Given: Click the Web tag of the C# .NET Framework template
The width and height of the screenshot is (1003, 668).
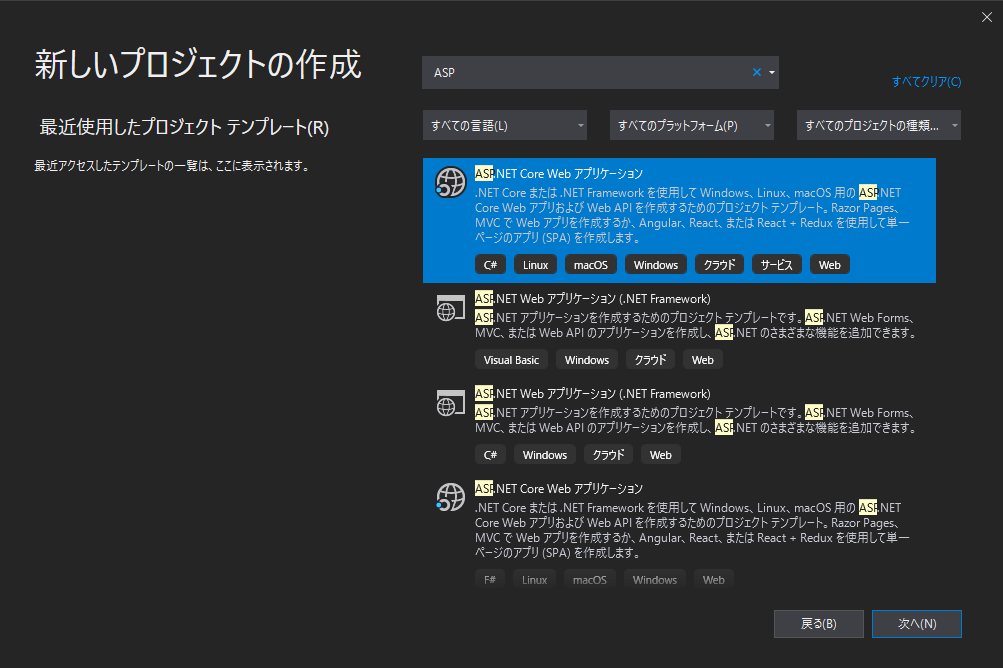Looking at the screenshot, I should coord(661,455).
